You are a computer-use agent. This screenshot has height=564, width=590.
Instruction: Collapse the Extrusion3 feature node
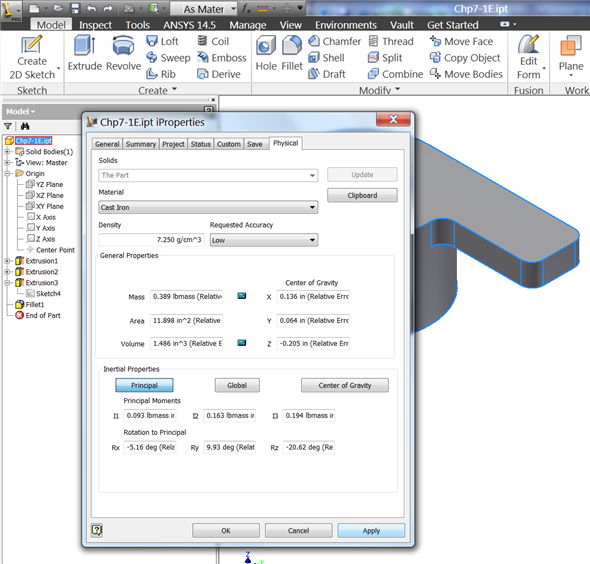pos(7,283)
